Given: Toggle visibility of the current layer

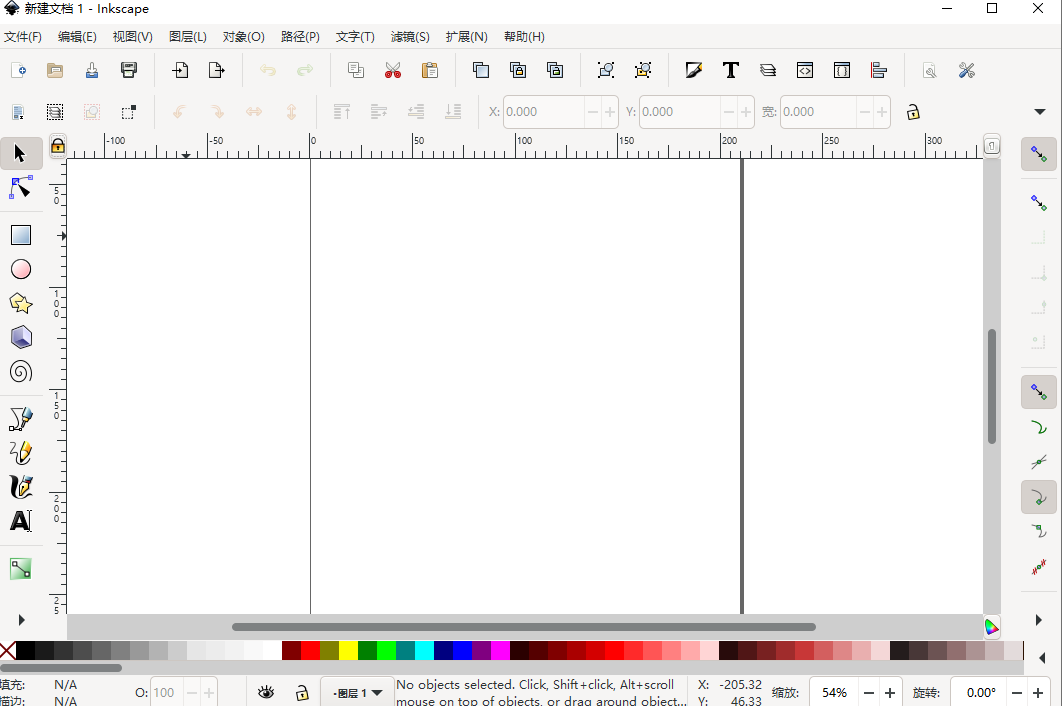Looking at the screenshot, I should pos(266,692).
